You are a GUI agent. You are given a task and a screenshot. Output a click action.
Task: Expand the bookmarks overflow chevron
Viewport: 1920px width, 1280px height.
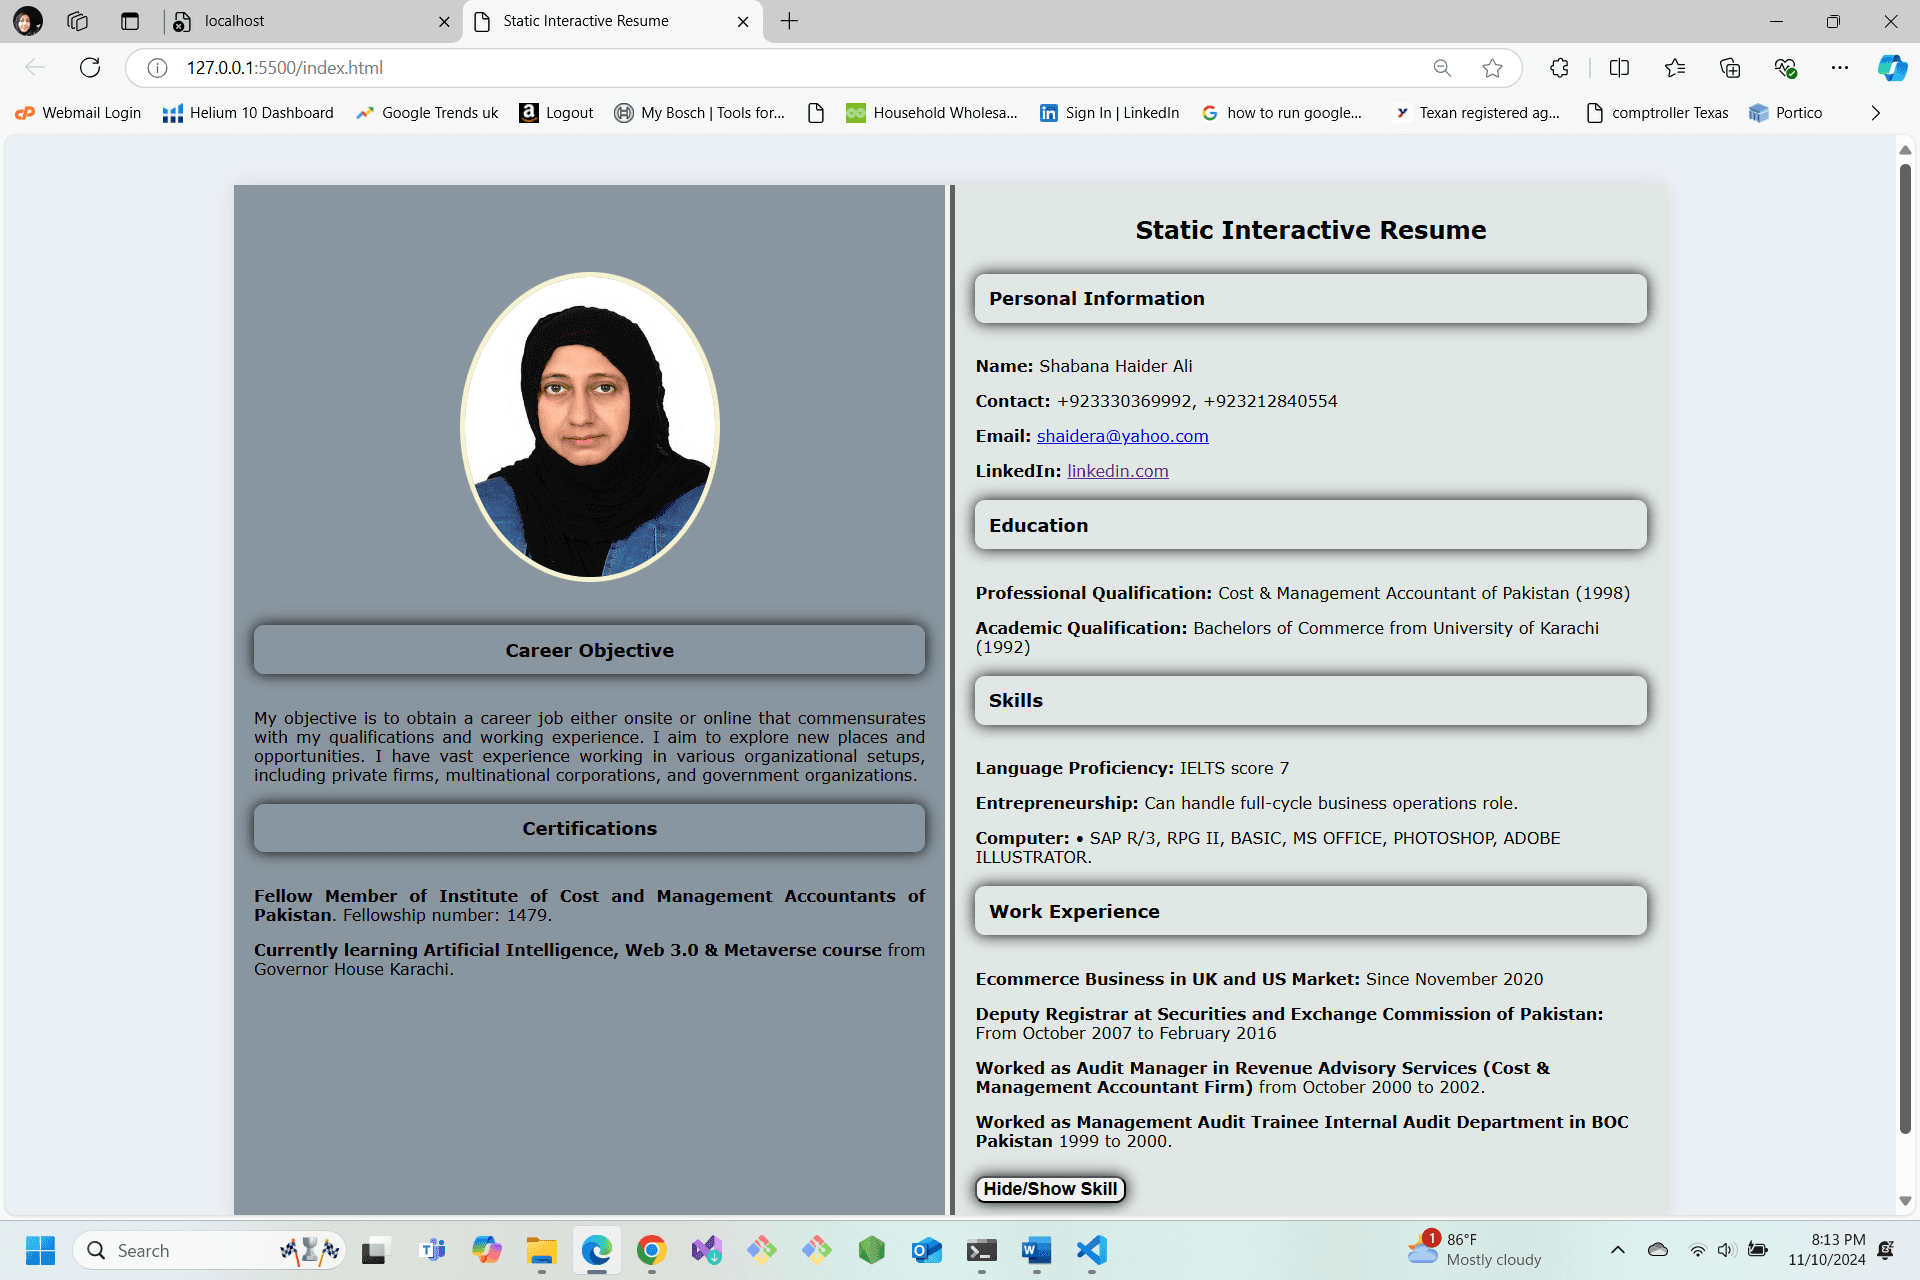click(x=1875, y=113)
